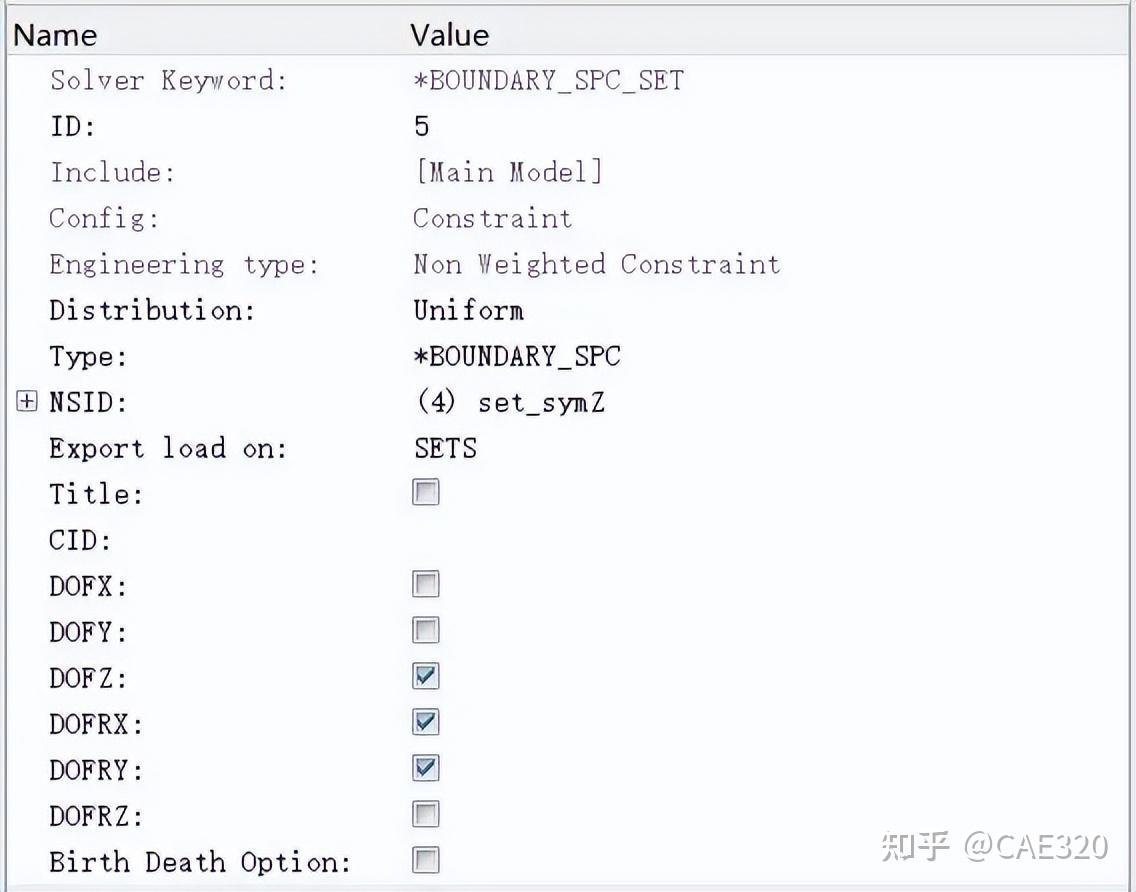Check the DOFRZ rotation constraint
The width and height of the screenshot is (1136, 892).
[424, 814]
